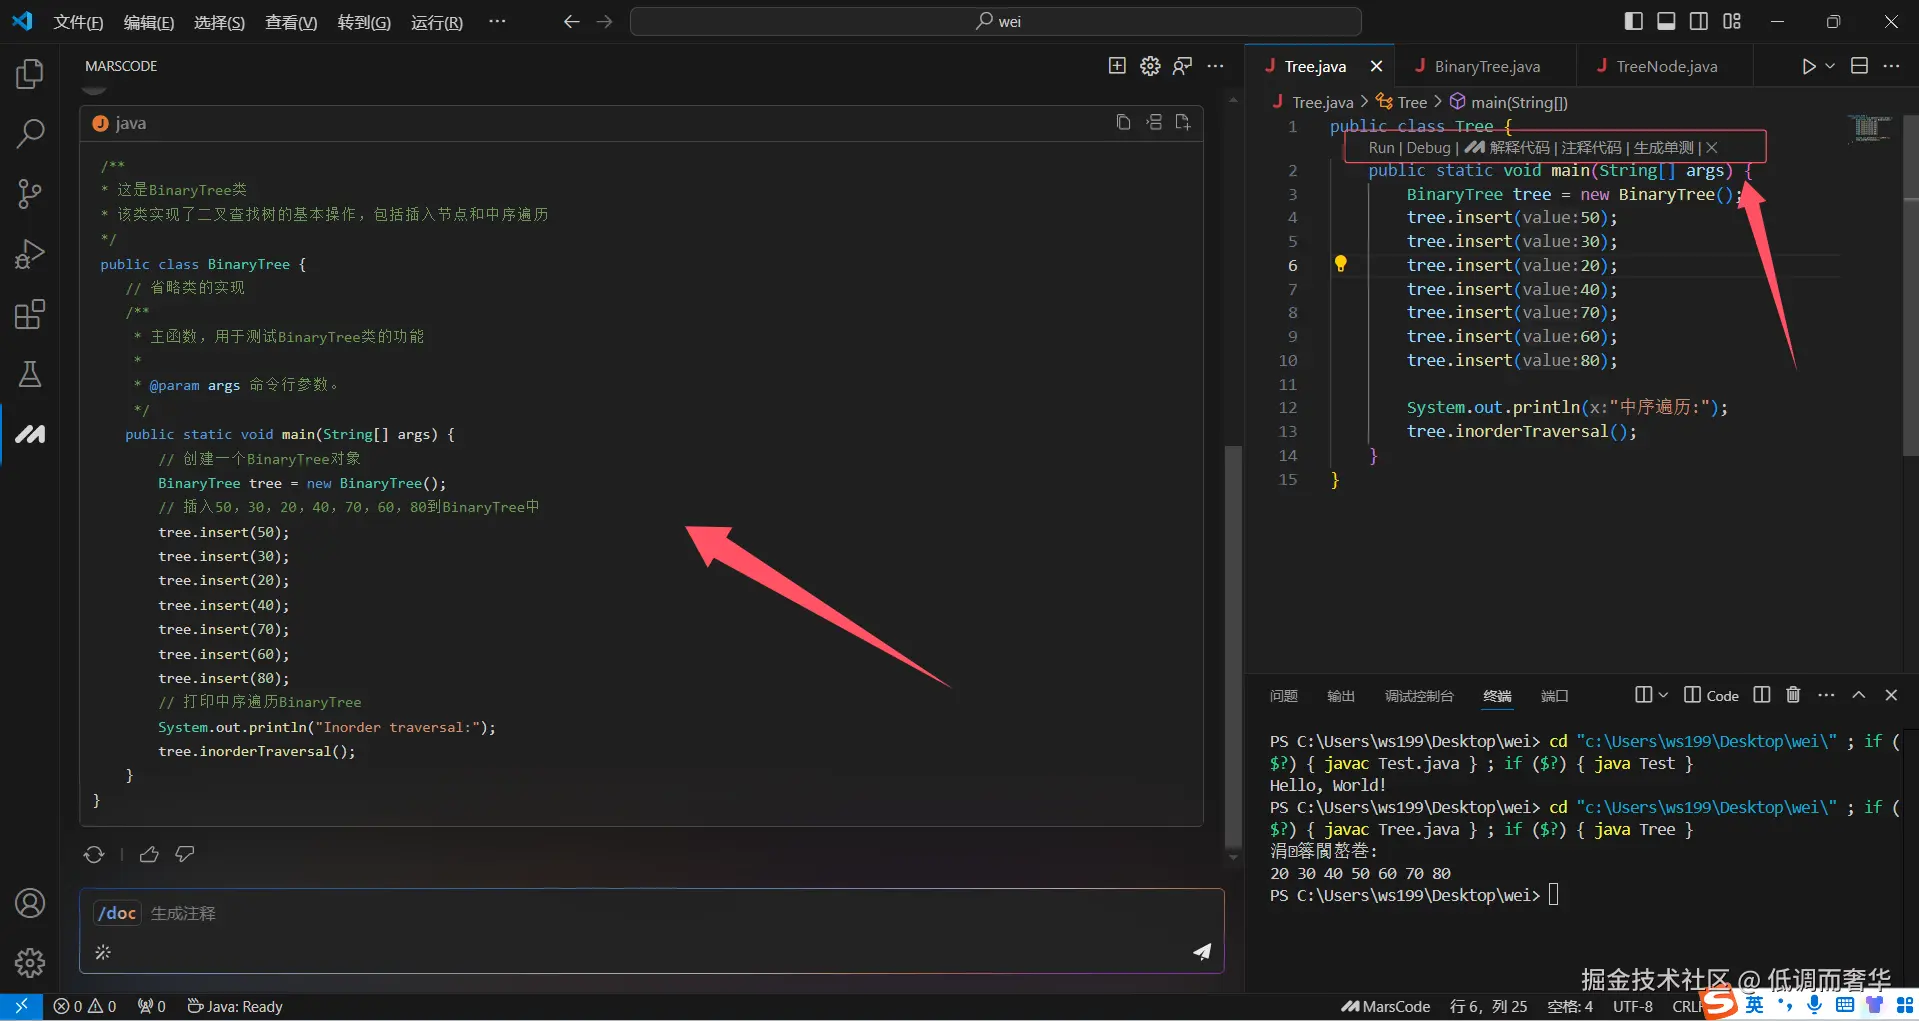Click the chat panel vertical scrollbar
The height and width of the screenshot is (1021, 1919).
(1233, 650)
